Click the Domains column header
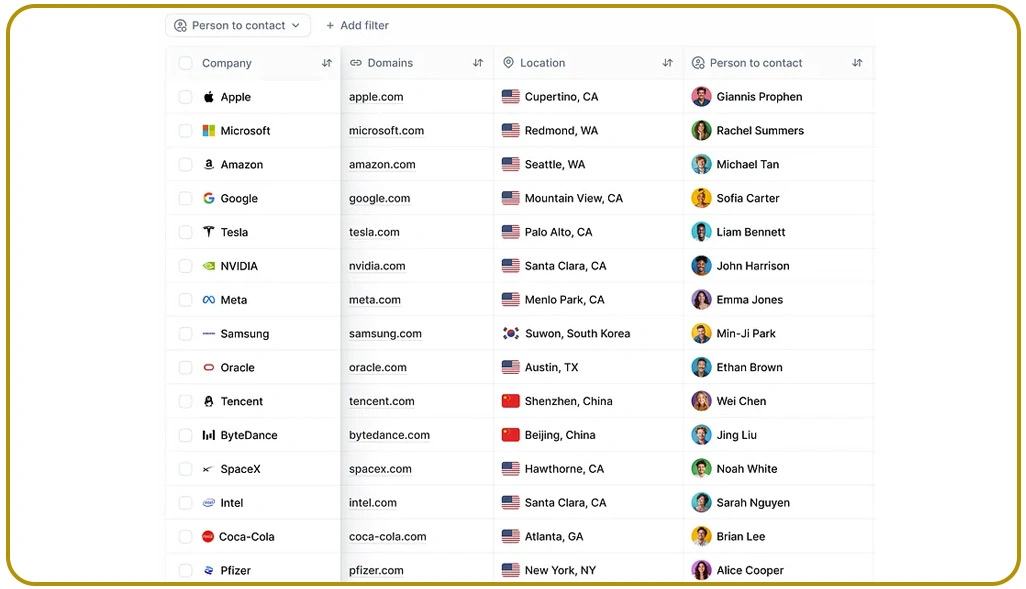 pos(390,63)
